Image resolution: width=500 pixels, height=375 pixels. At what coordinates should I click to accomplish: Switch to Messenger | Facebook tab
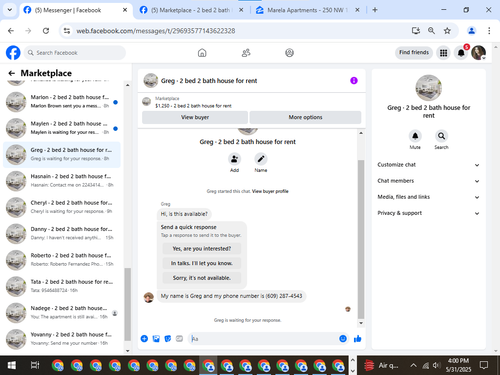[76, 10]
